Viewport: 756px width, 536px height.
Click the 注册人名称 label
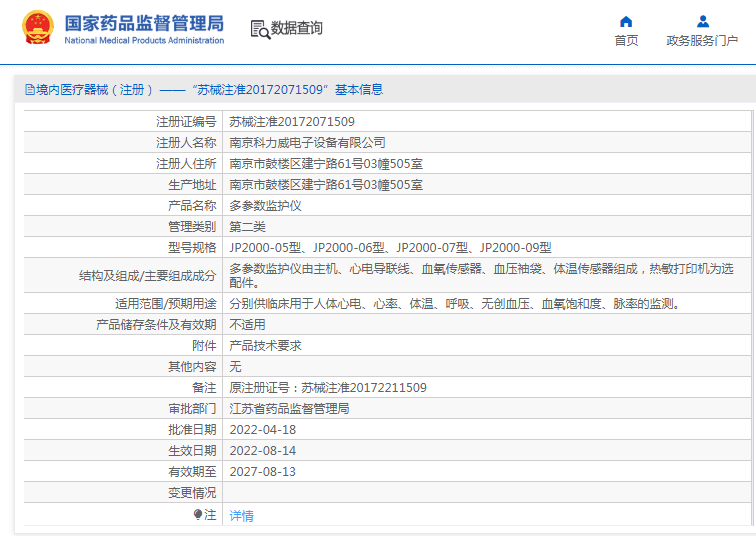coord(186,143)
